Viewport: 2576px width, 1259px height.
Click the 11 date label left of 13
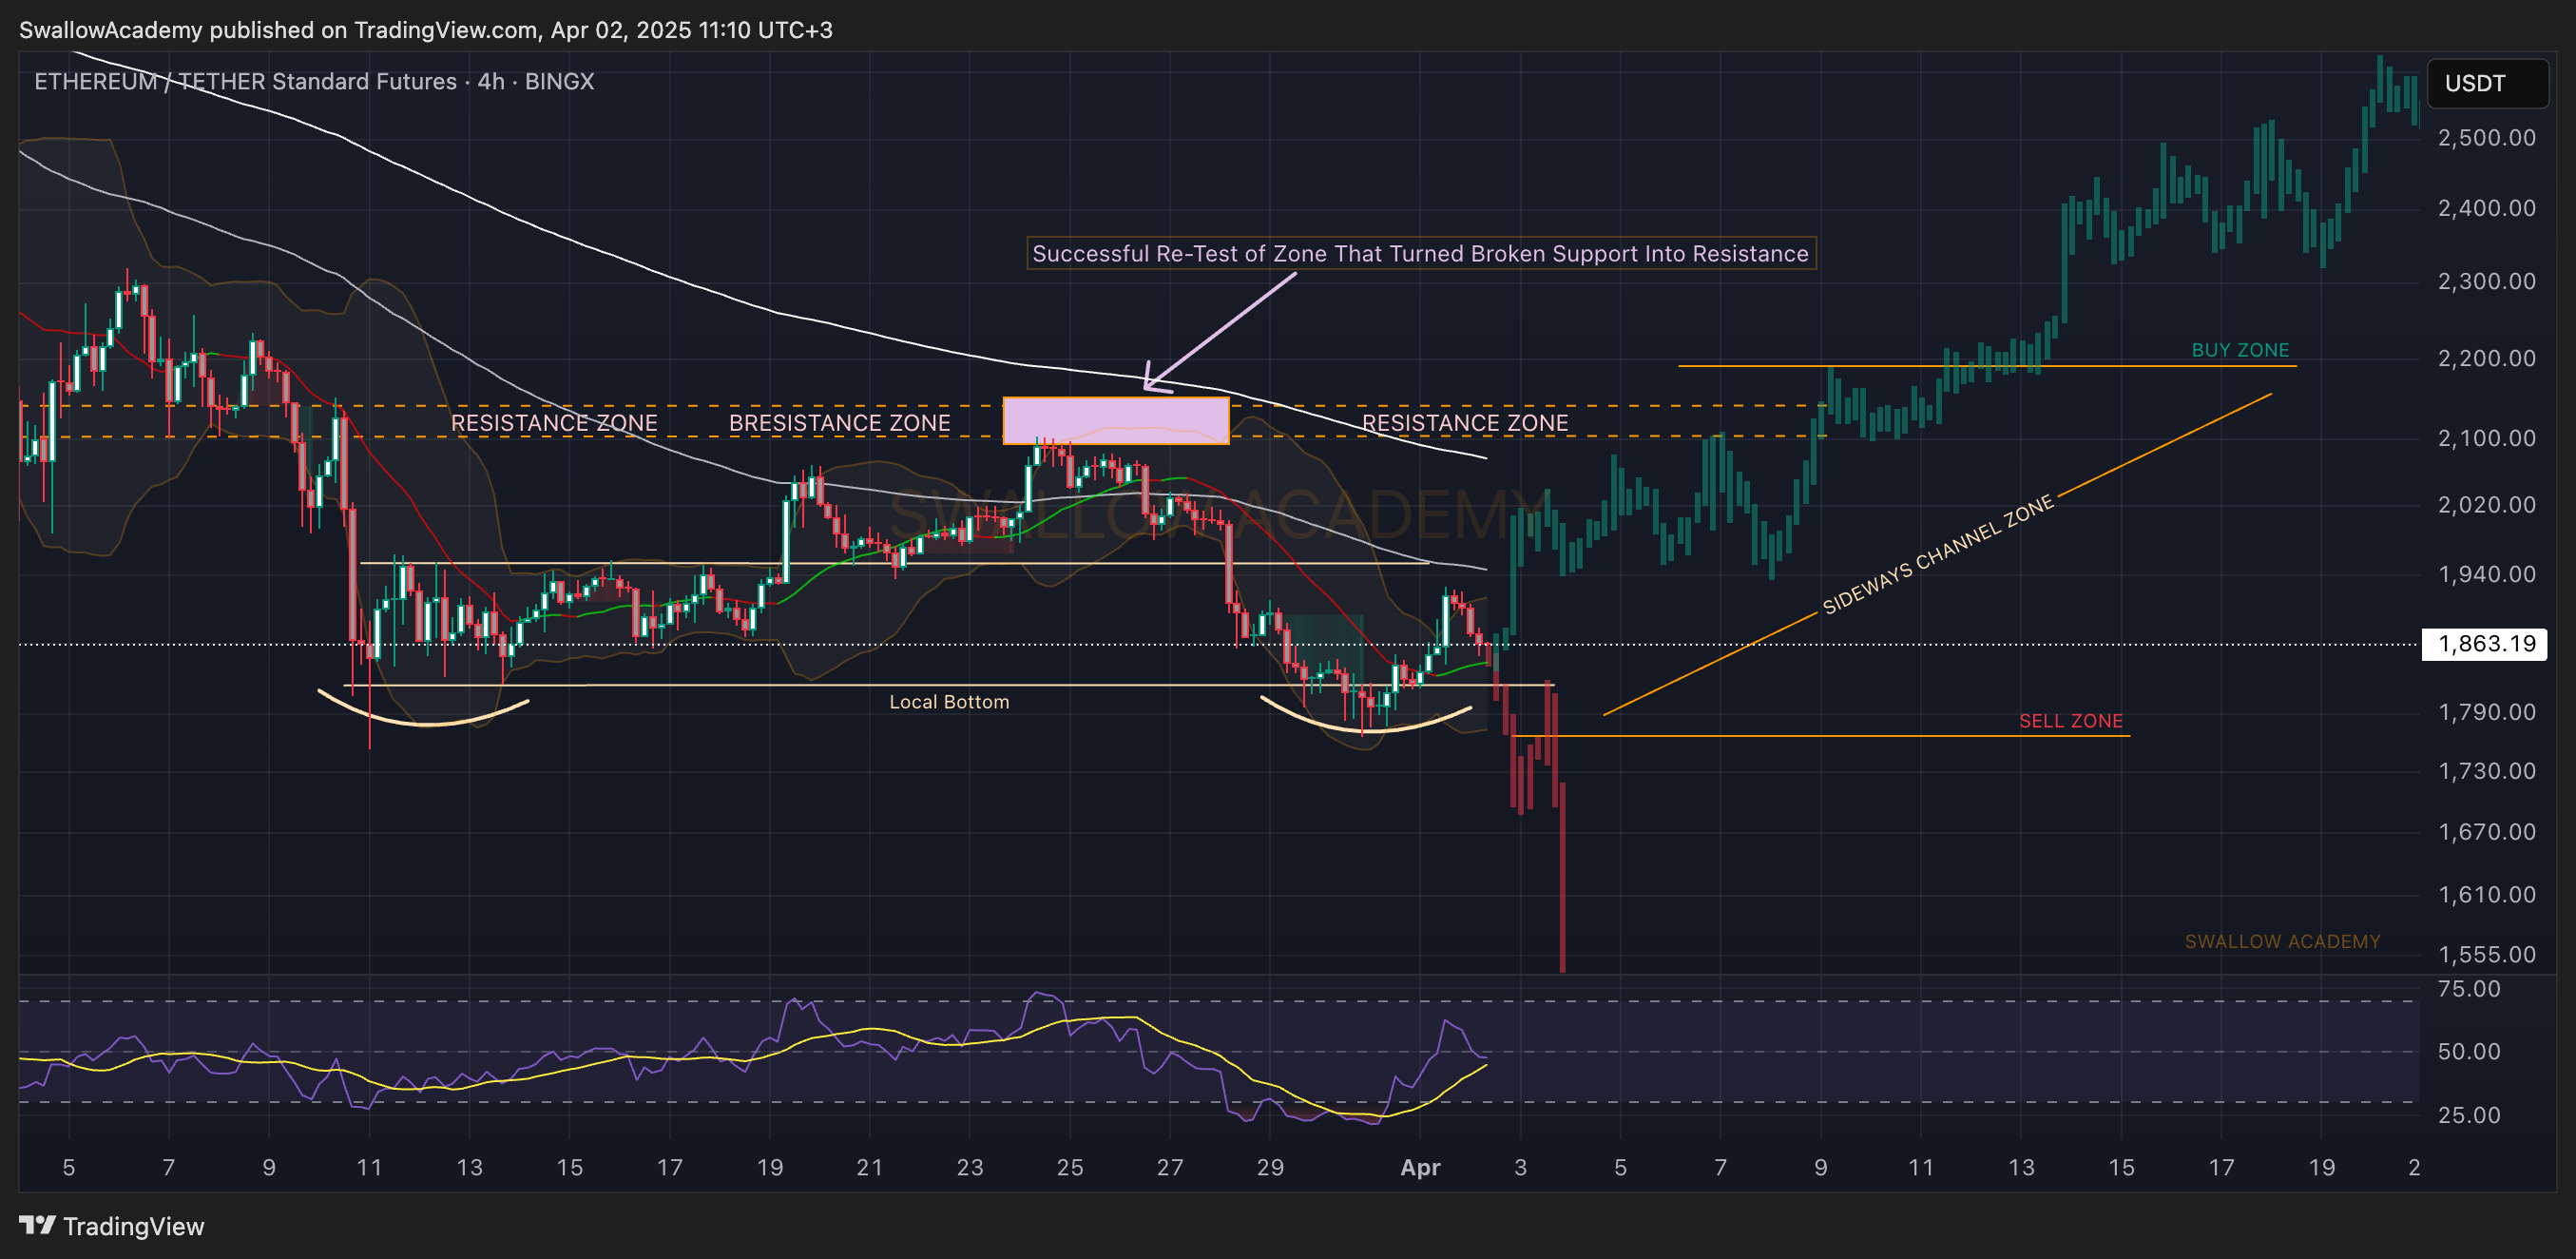pos(369,1167)
